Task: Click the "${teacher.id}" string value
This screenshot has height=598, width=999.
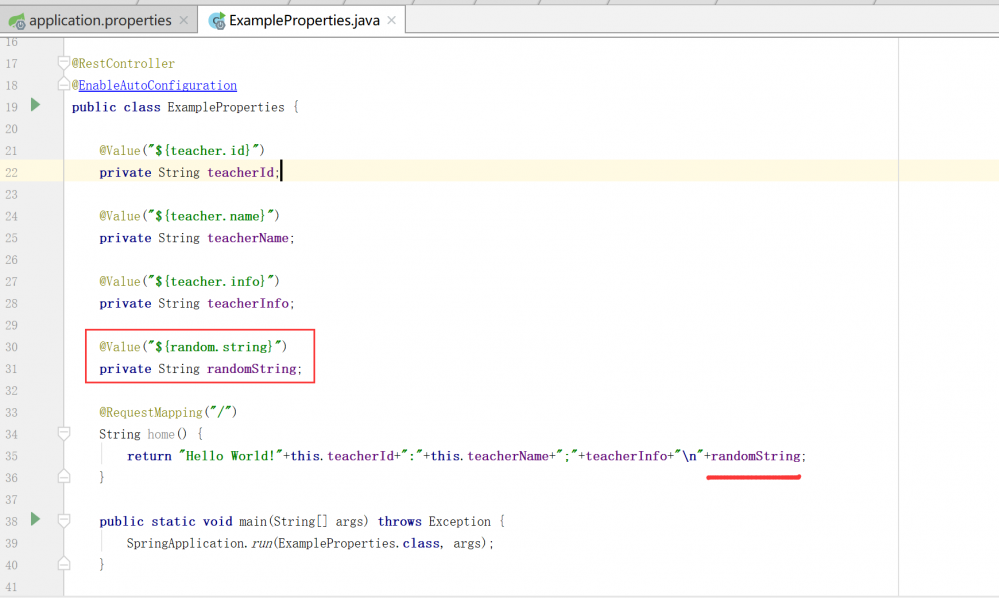Action: click(x=203, y=150)
